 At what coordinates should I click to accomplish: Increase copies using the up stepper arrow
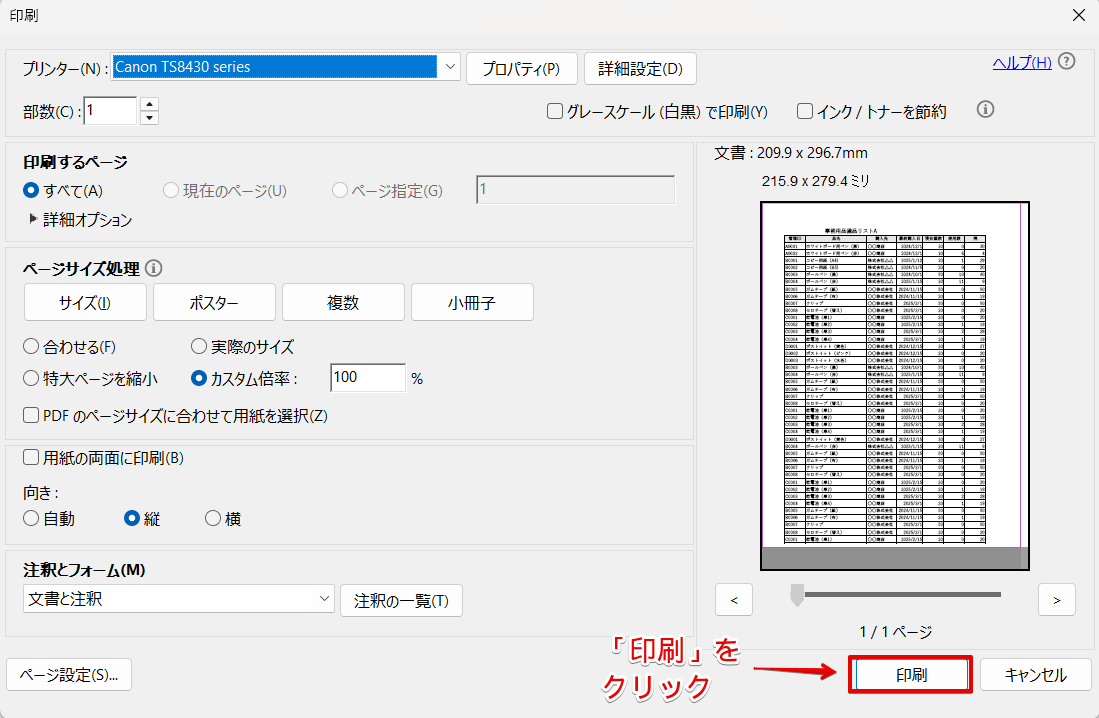coord(148,104)
